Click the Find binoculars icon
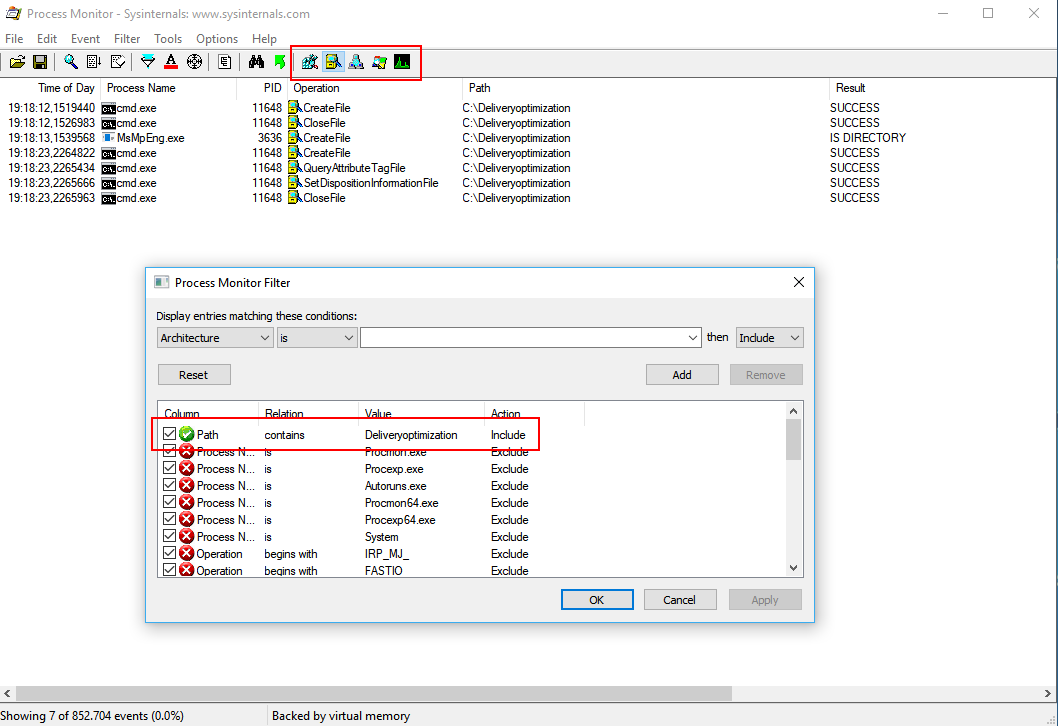This screenshot has width=1058, height=726. point(256,62)
